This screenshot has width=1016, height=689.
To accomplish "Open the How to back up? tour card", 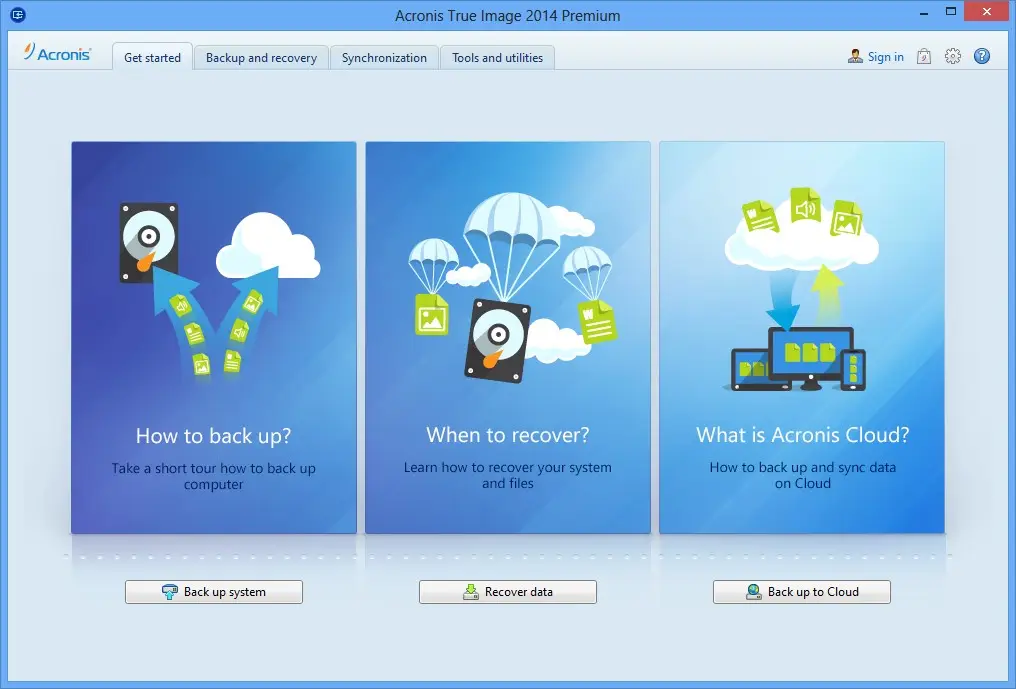I will 214,338.
